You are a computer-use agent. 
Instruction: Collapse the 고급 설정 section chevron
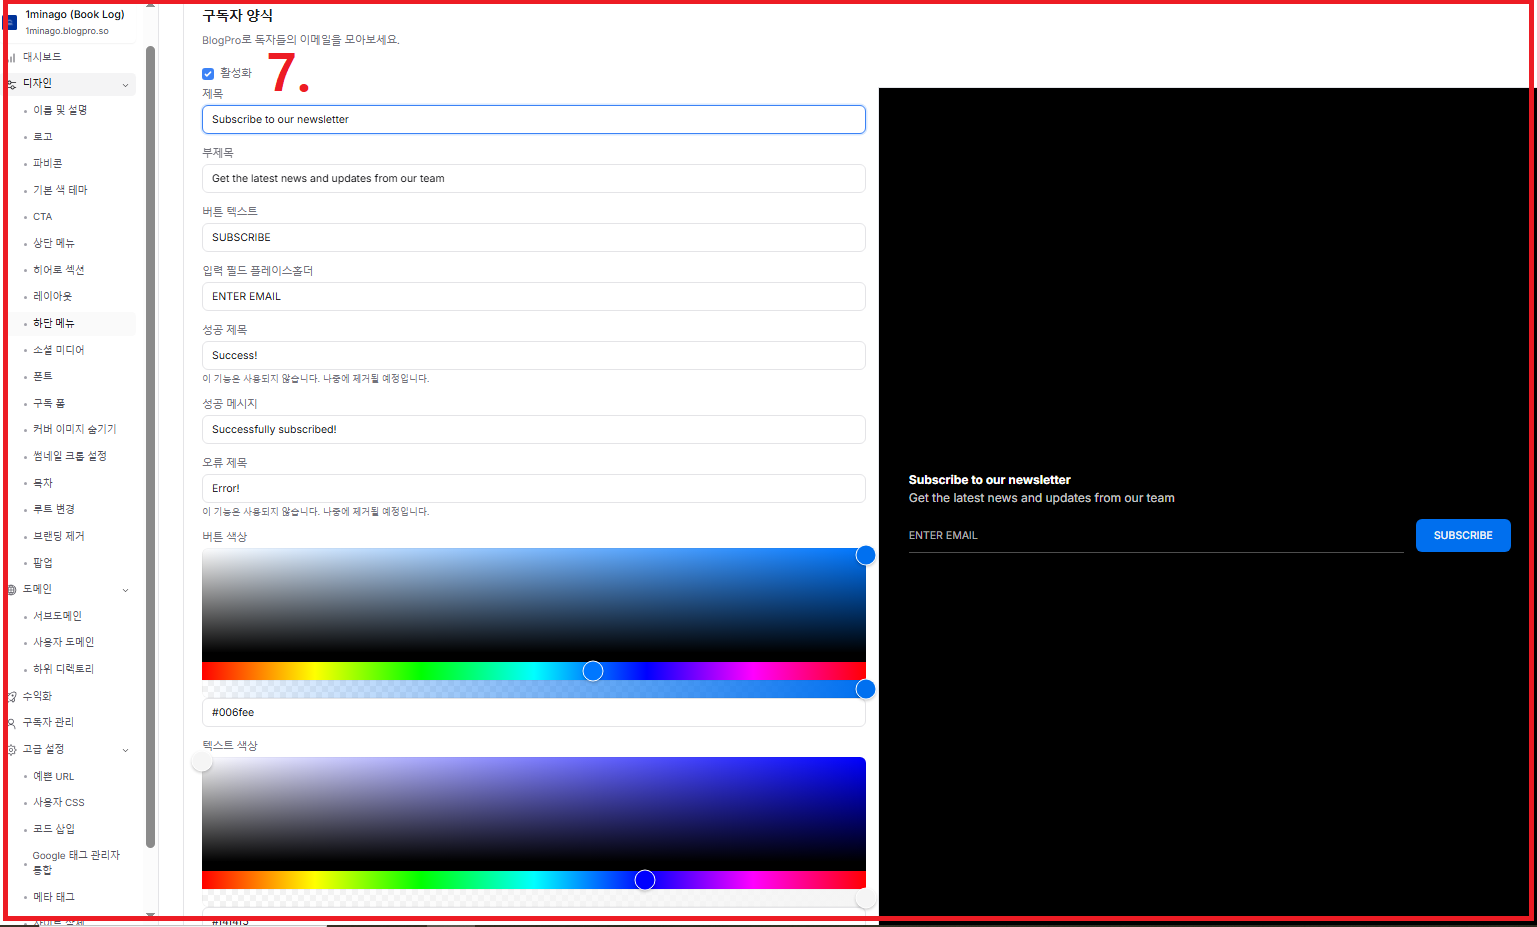coord(125,750)
